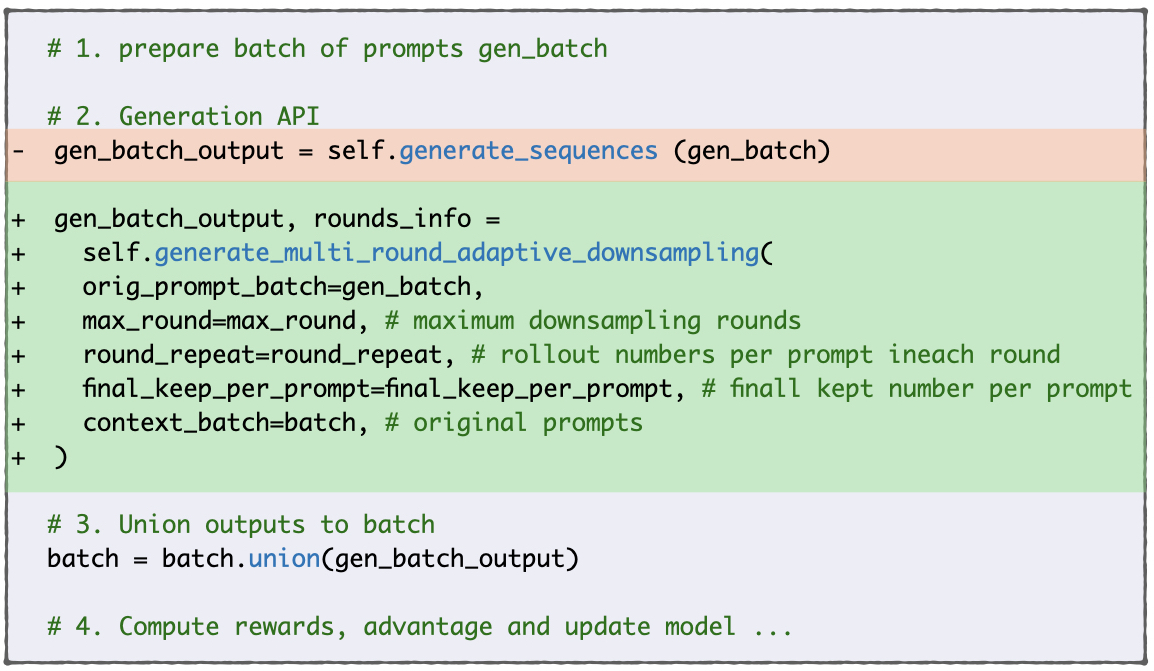Click the generate_sequences method name
The width and height of the screenshot is (1154, 671).
click(528, 151)
